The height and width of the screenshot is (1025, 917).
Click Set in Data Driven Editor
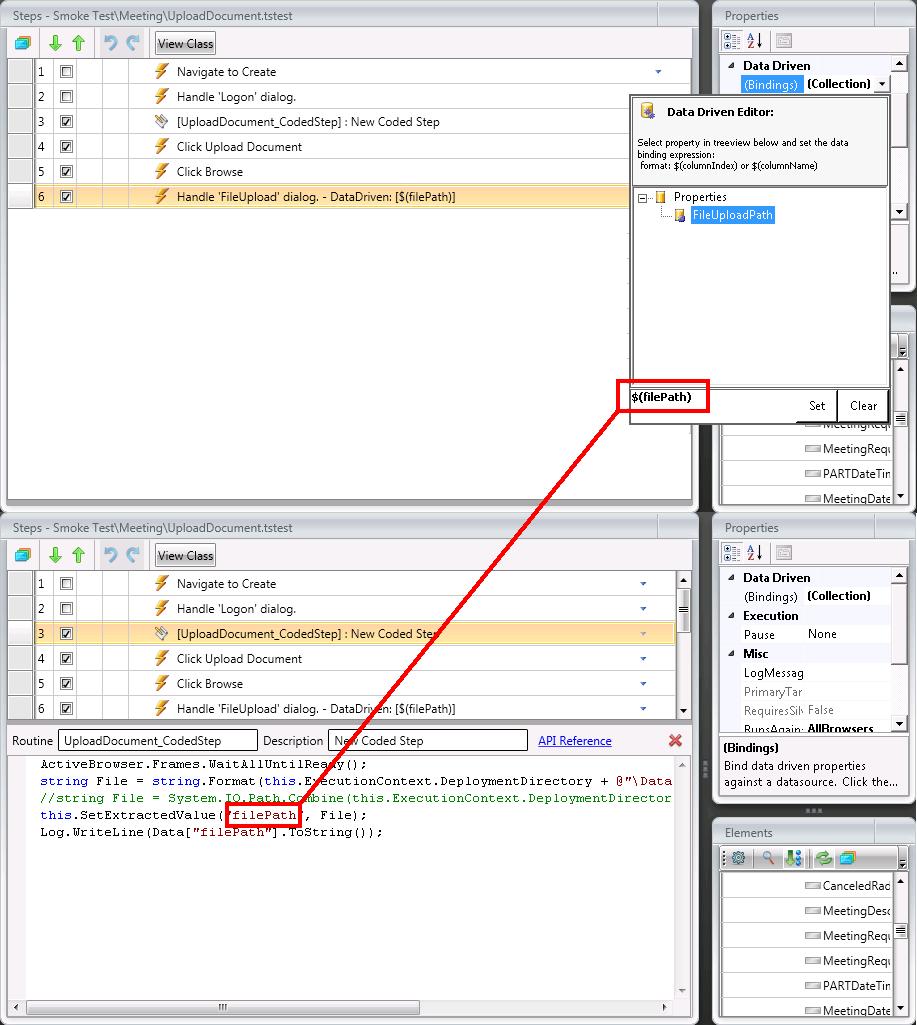coord(817,406)
